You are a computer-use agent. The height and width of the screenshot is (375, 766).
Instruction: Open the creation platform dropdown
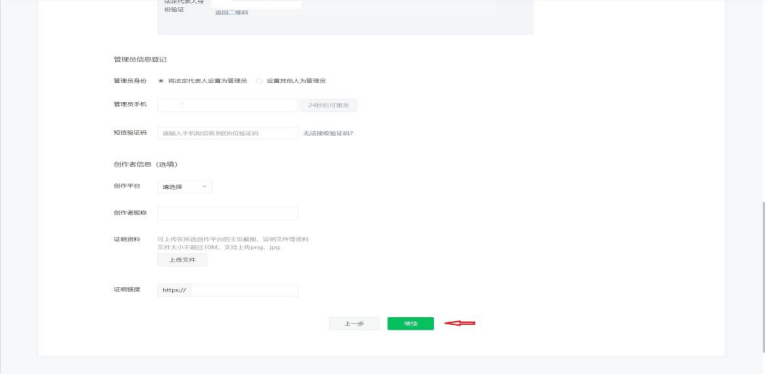184,187
